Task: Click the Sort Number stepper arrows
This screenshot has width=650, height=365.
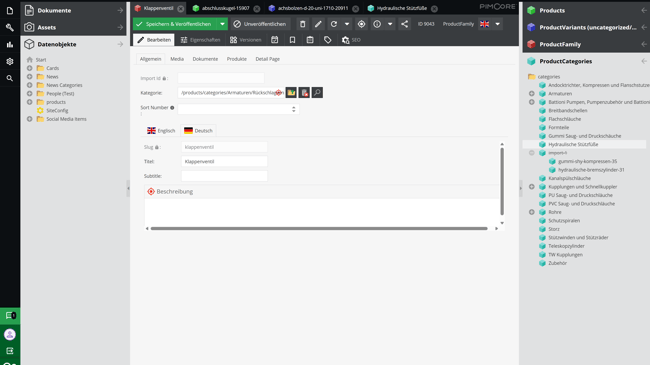Action: click(x=293, y=109)
